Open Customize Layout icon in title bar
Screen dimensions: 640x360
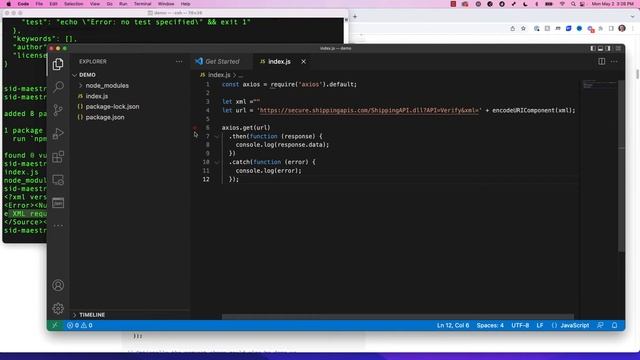tap(618, 48)
